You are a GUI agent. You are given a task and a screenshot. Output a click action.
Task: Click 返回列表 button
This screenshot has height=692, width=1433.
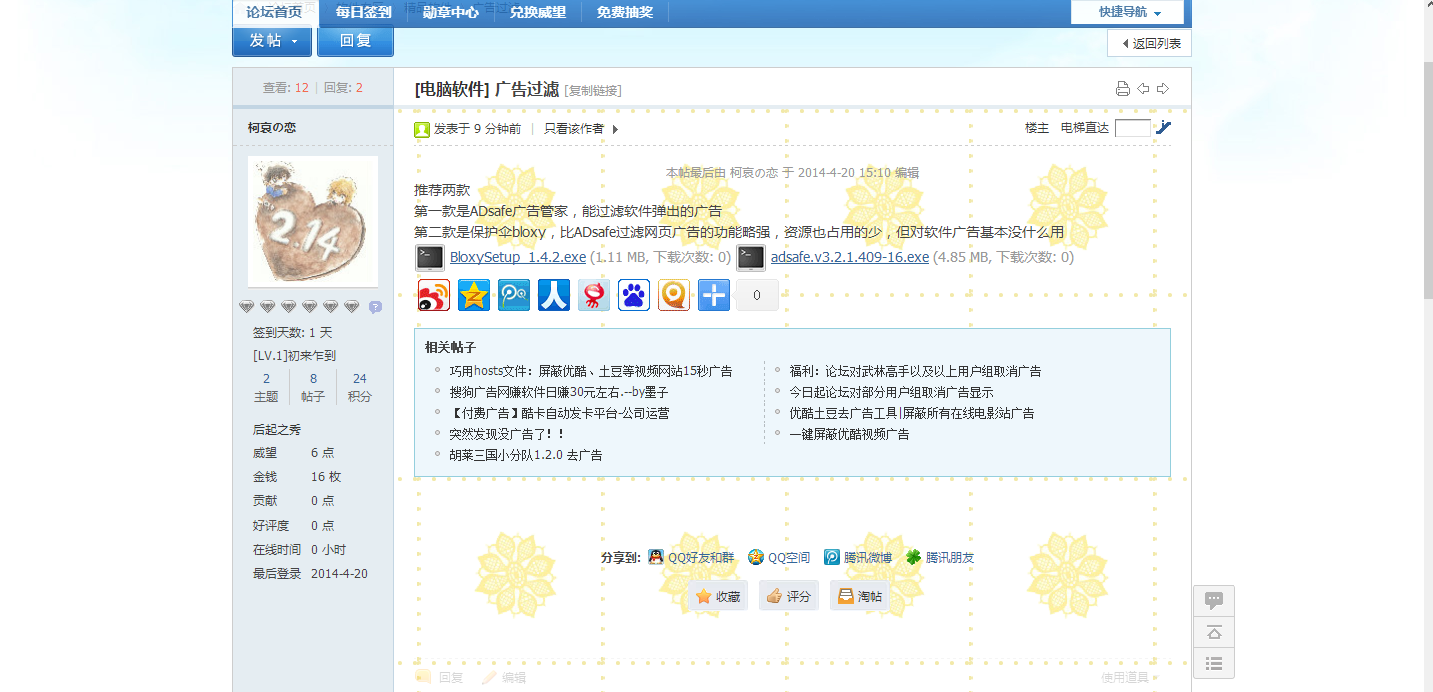click(x=1149, y=43)
